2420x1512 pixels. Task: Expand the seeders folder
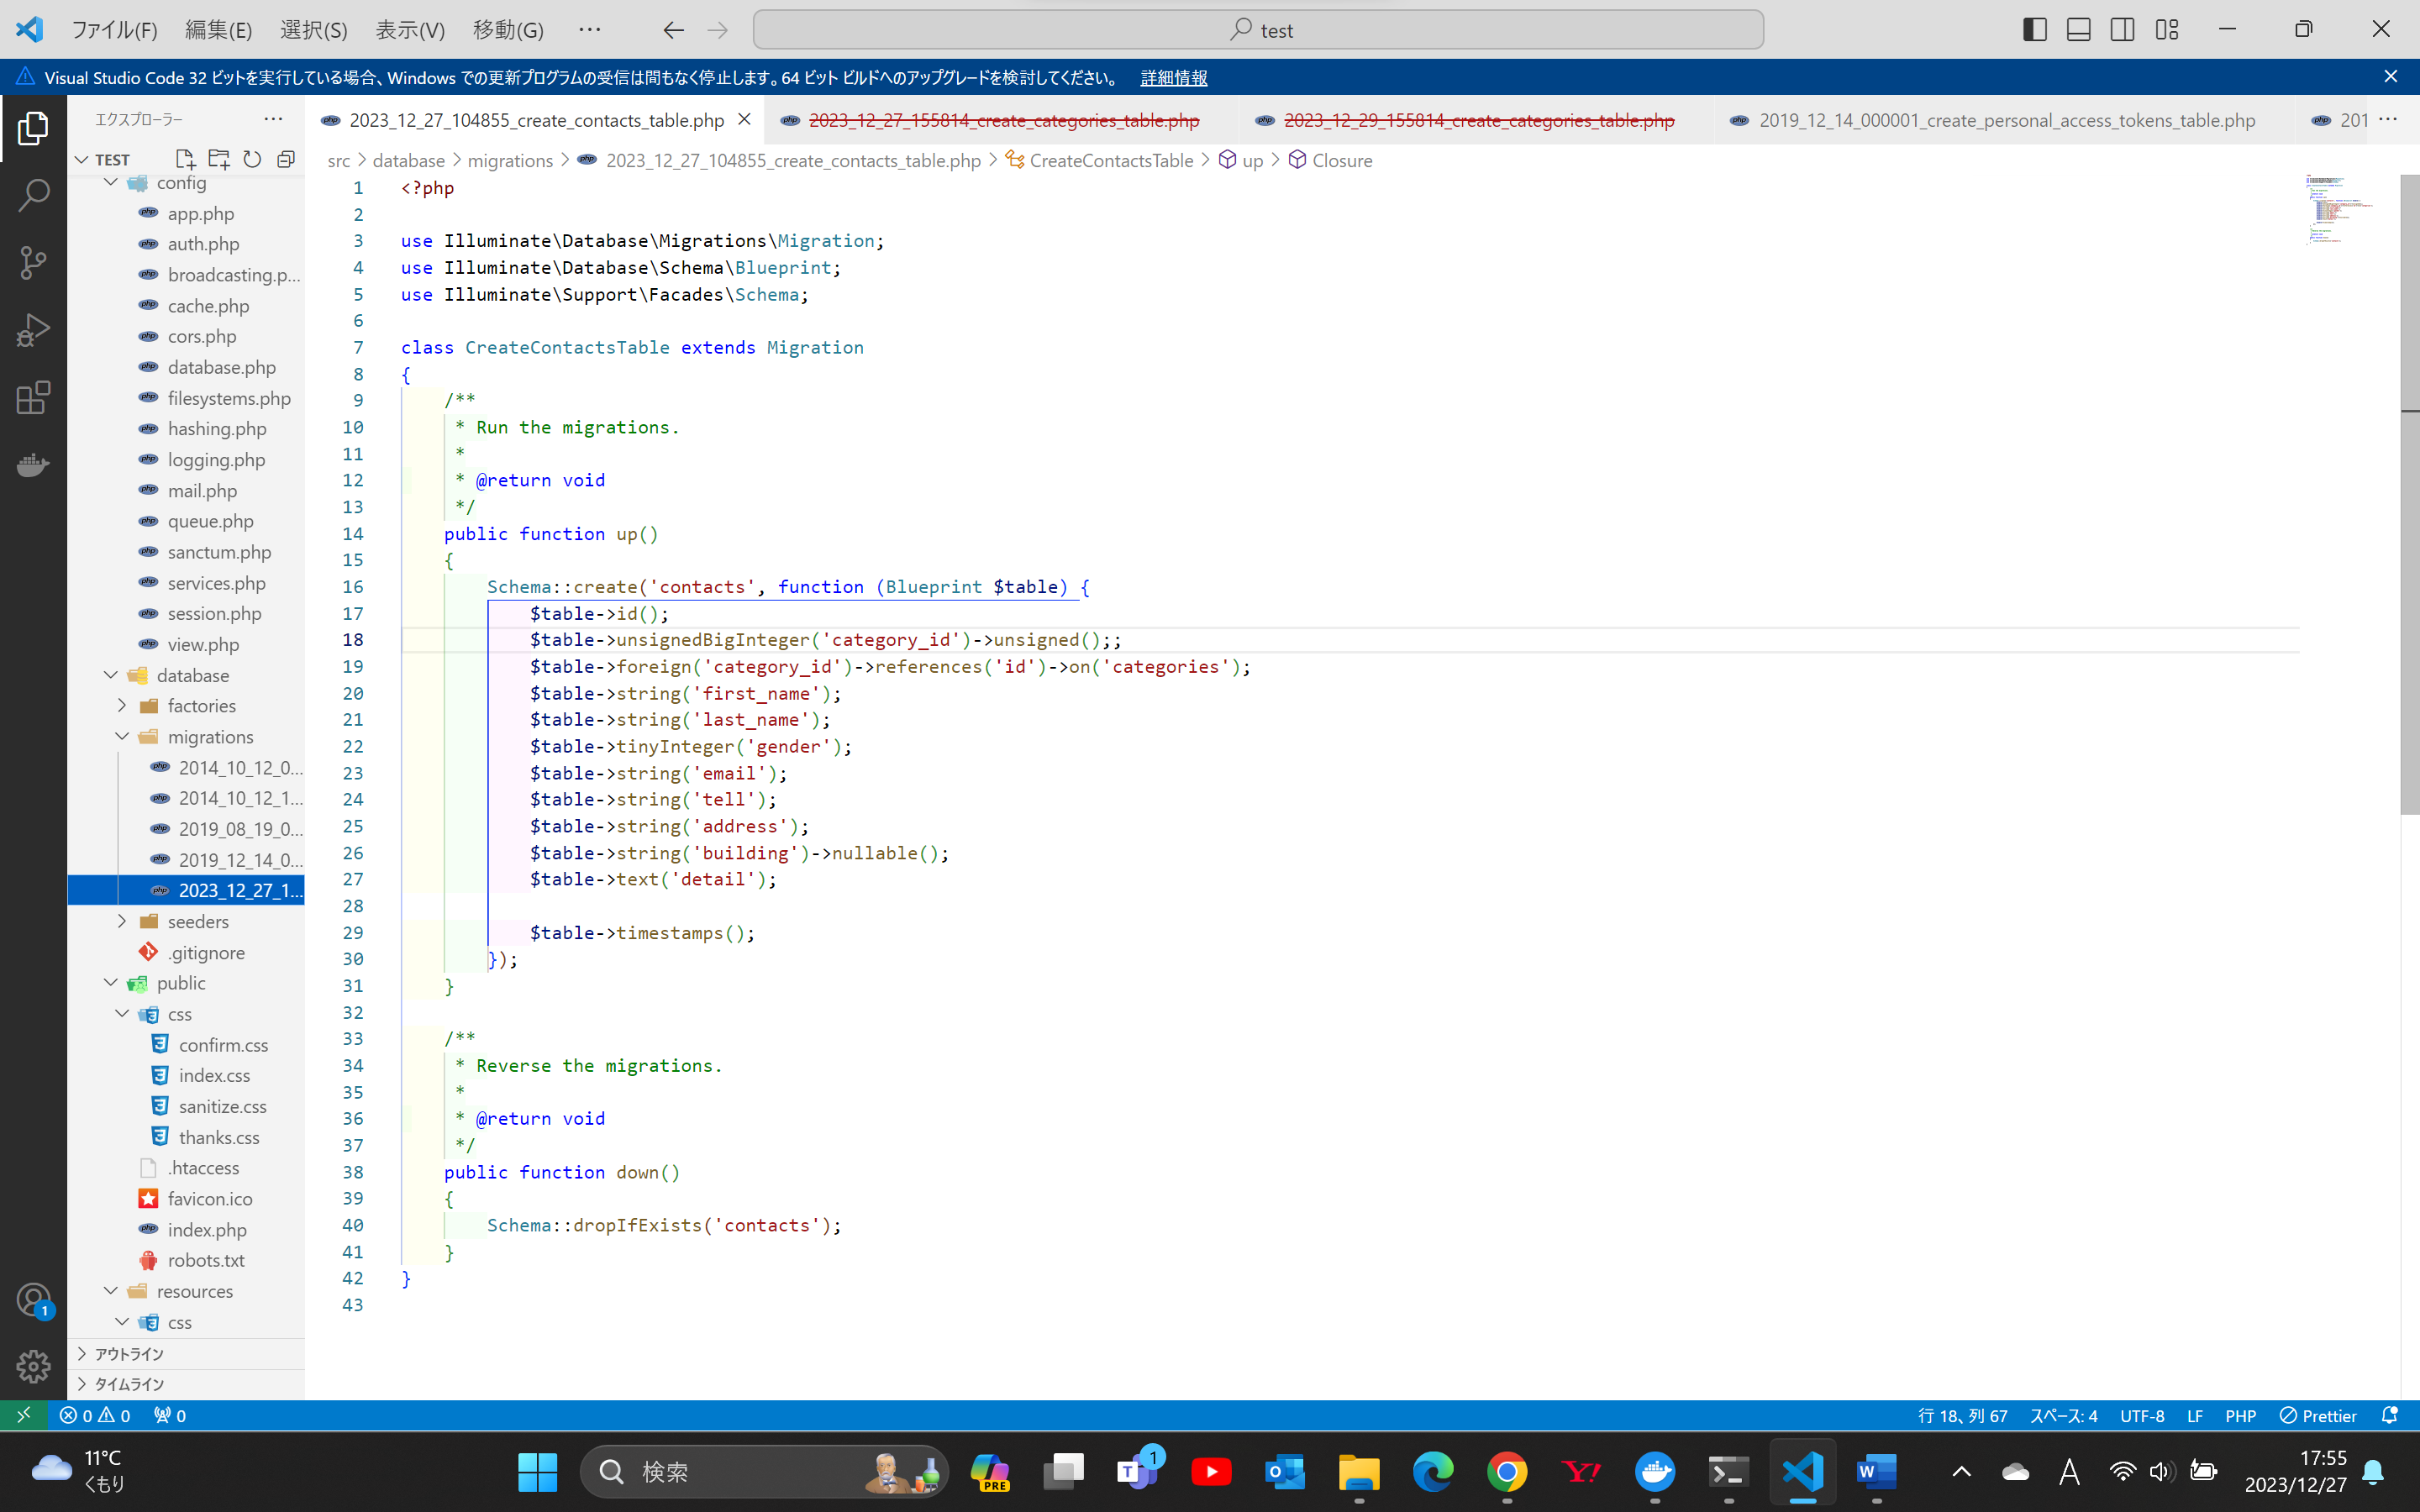tap(122, 921)
